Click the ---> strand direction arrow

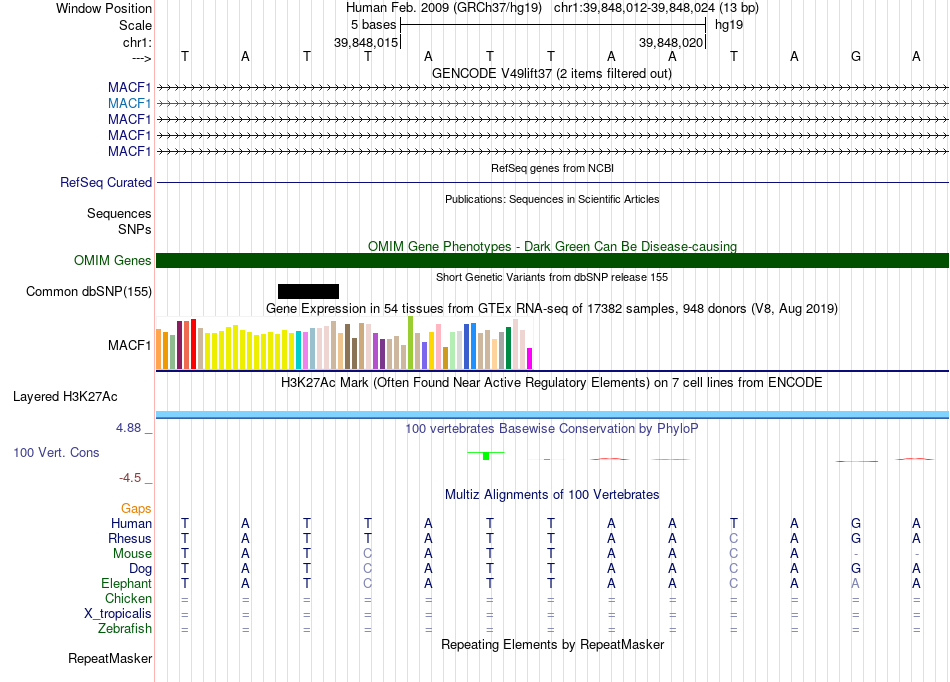[142, 58]
